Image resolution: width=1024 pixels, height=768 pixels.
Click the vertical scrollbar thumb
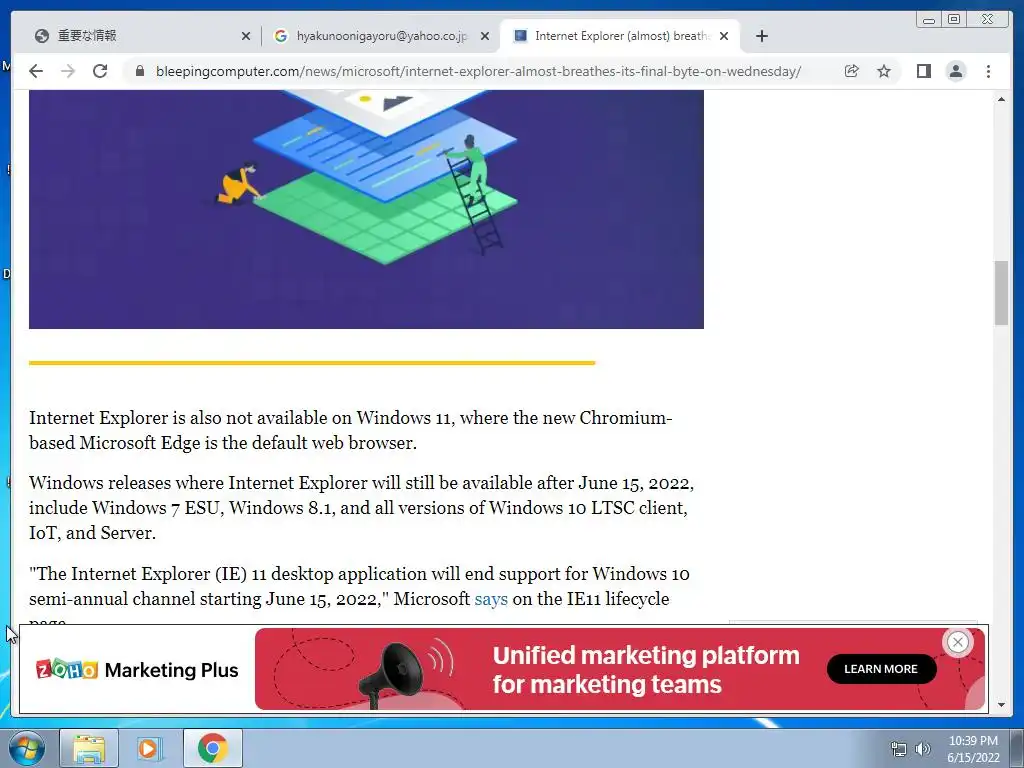point(1001,293)
